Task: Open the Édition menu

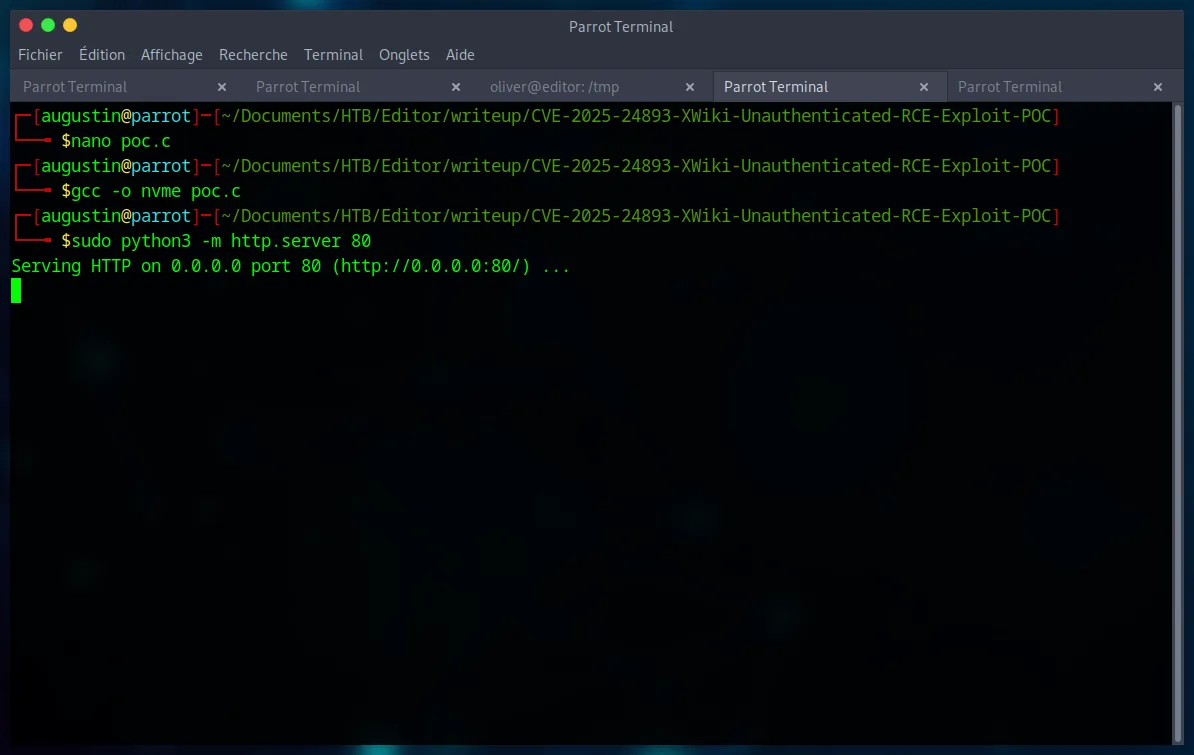Action: 102,55
